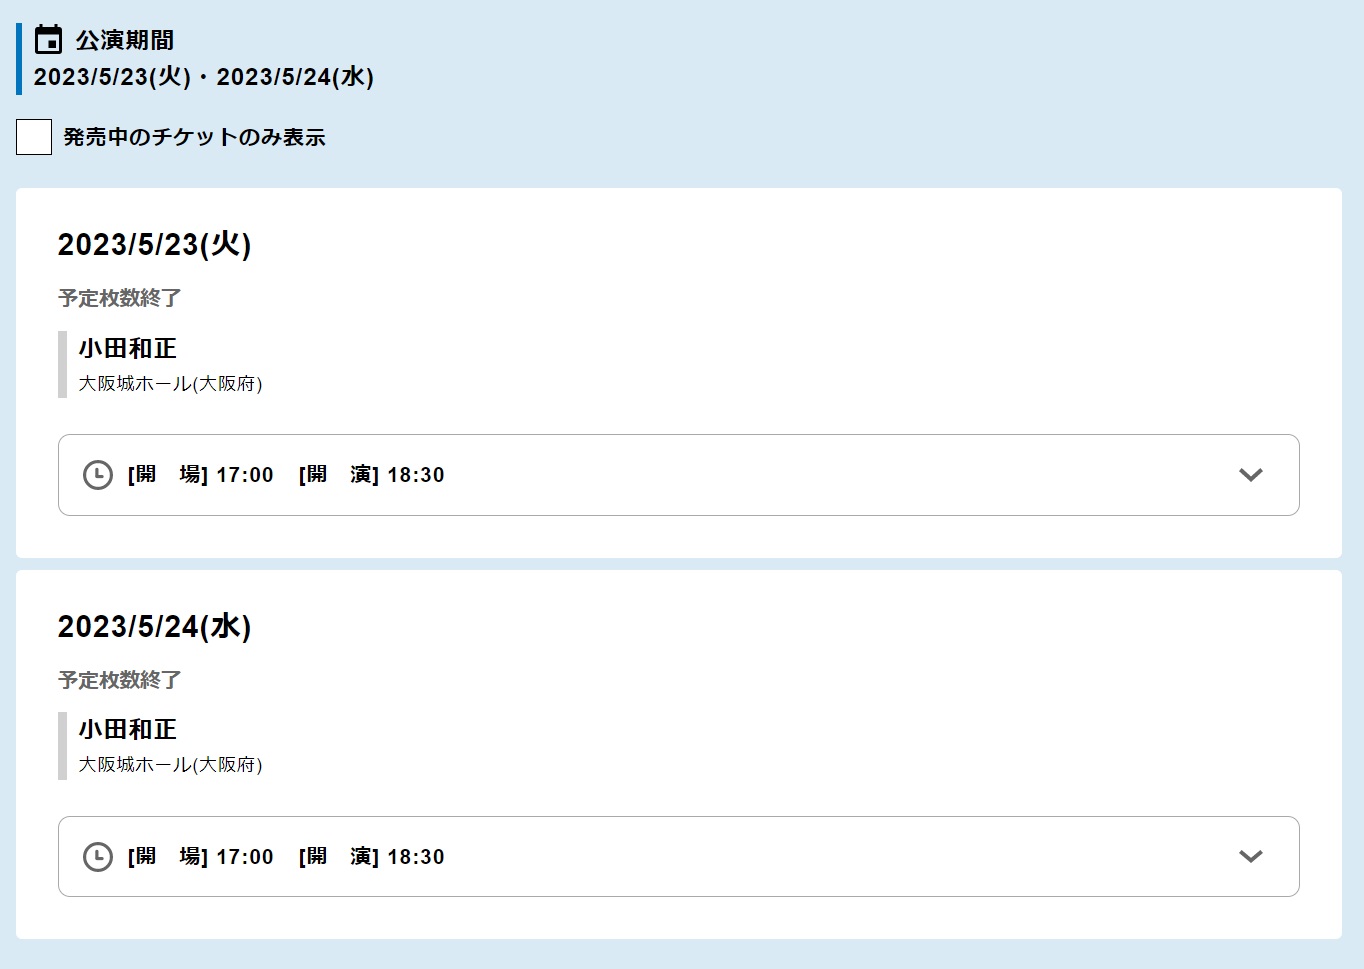This screenshot has width=1364, height=969.
Task: Click the 公演期間 heading label
Action: click(x=125, y=41)
